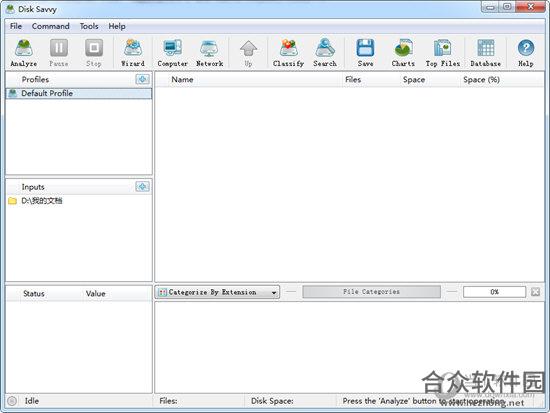Click the Default Profile icon
The width and height of the screenshot is (550, 413).
point(13,93)
